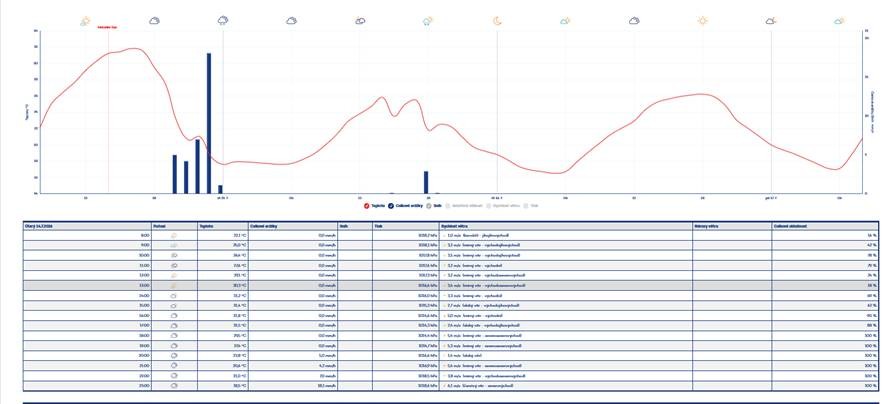
Task: Click the crescent moon night icon above chart
Action: pos(497,21)
